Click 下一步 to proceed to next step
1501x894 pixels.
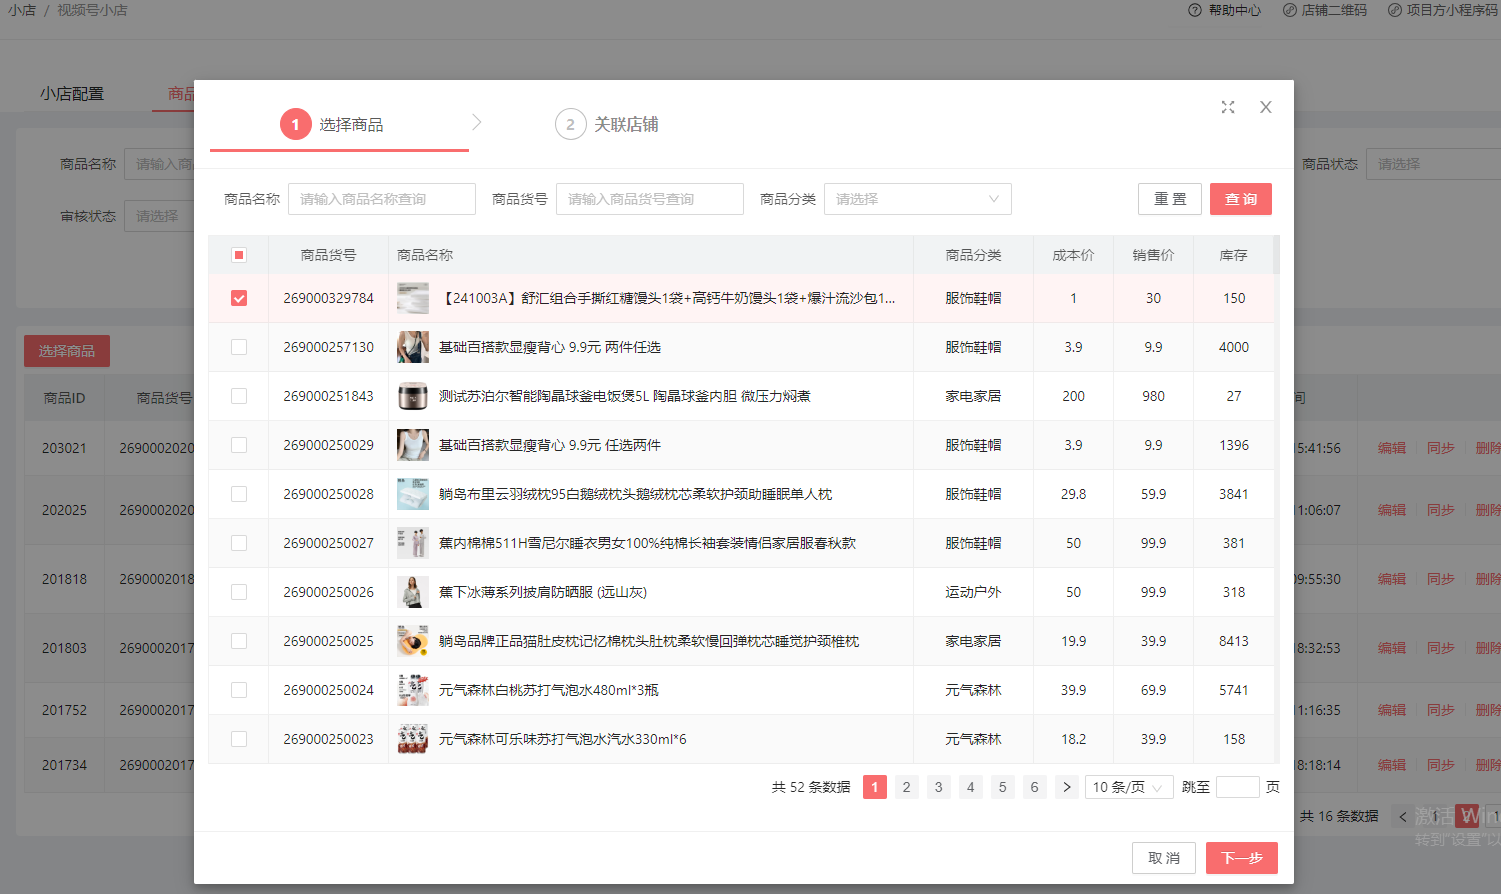point(1241,858)
